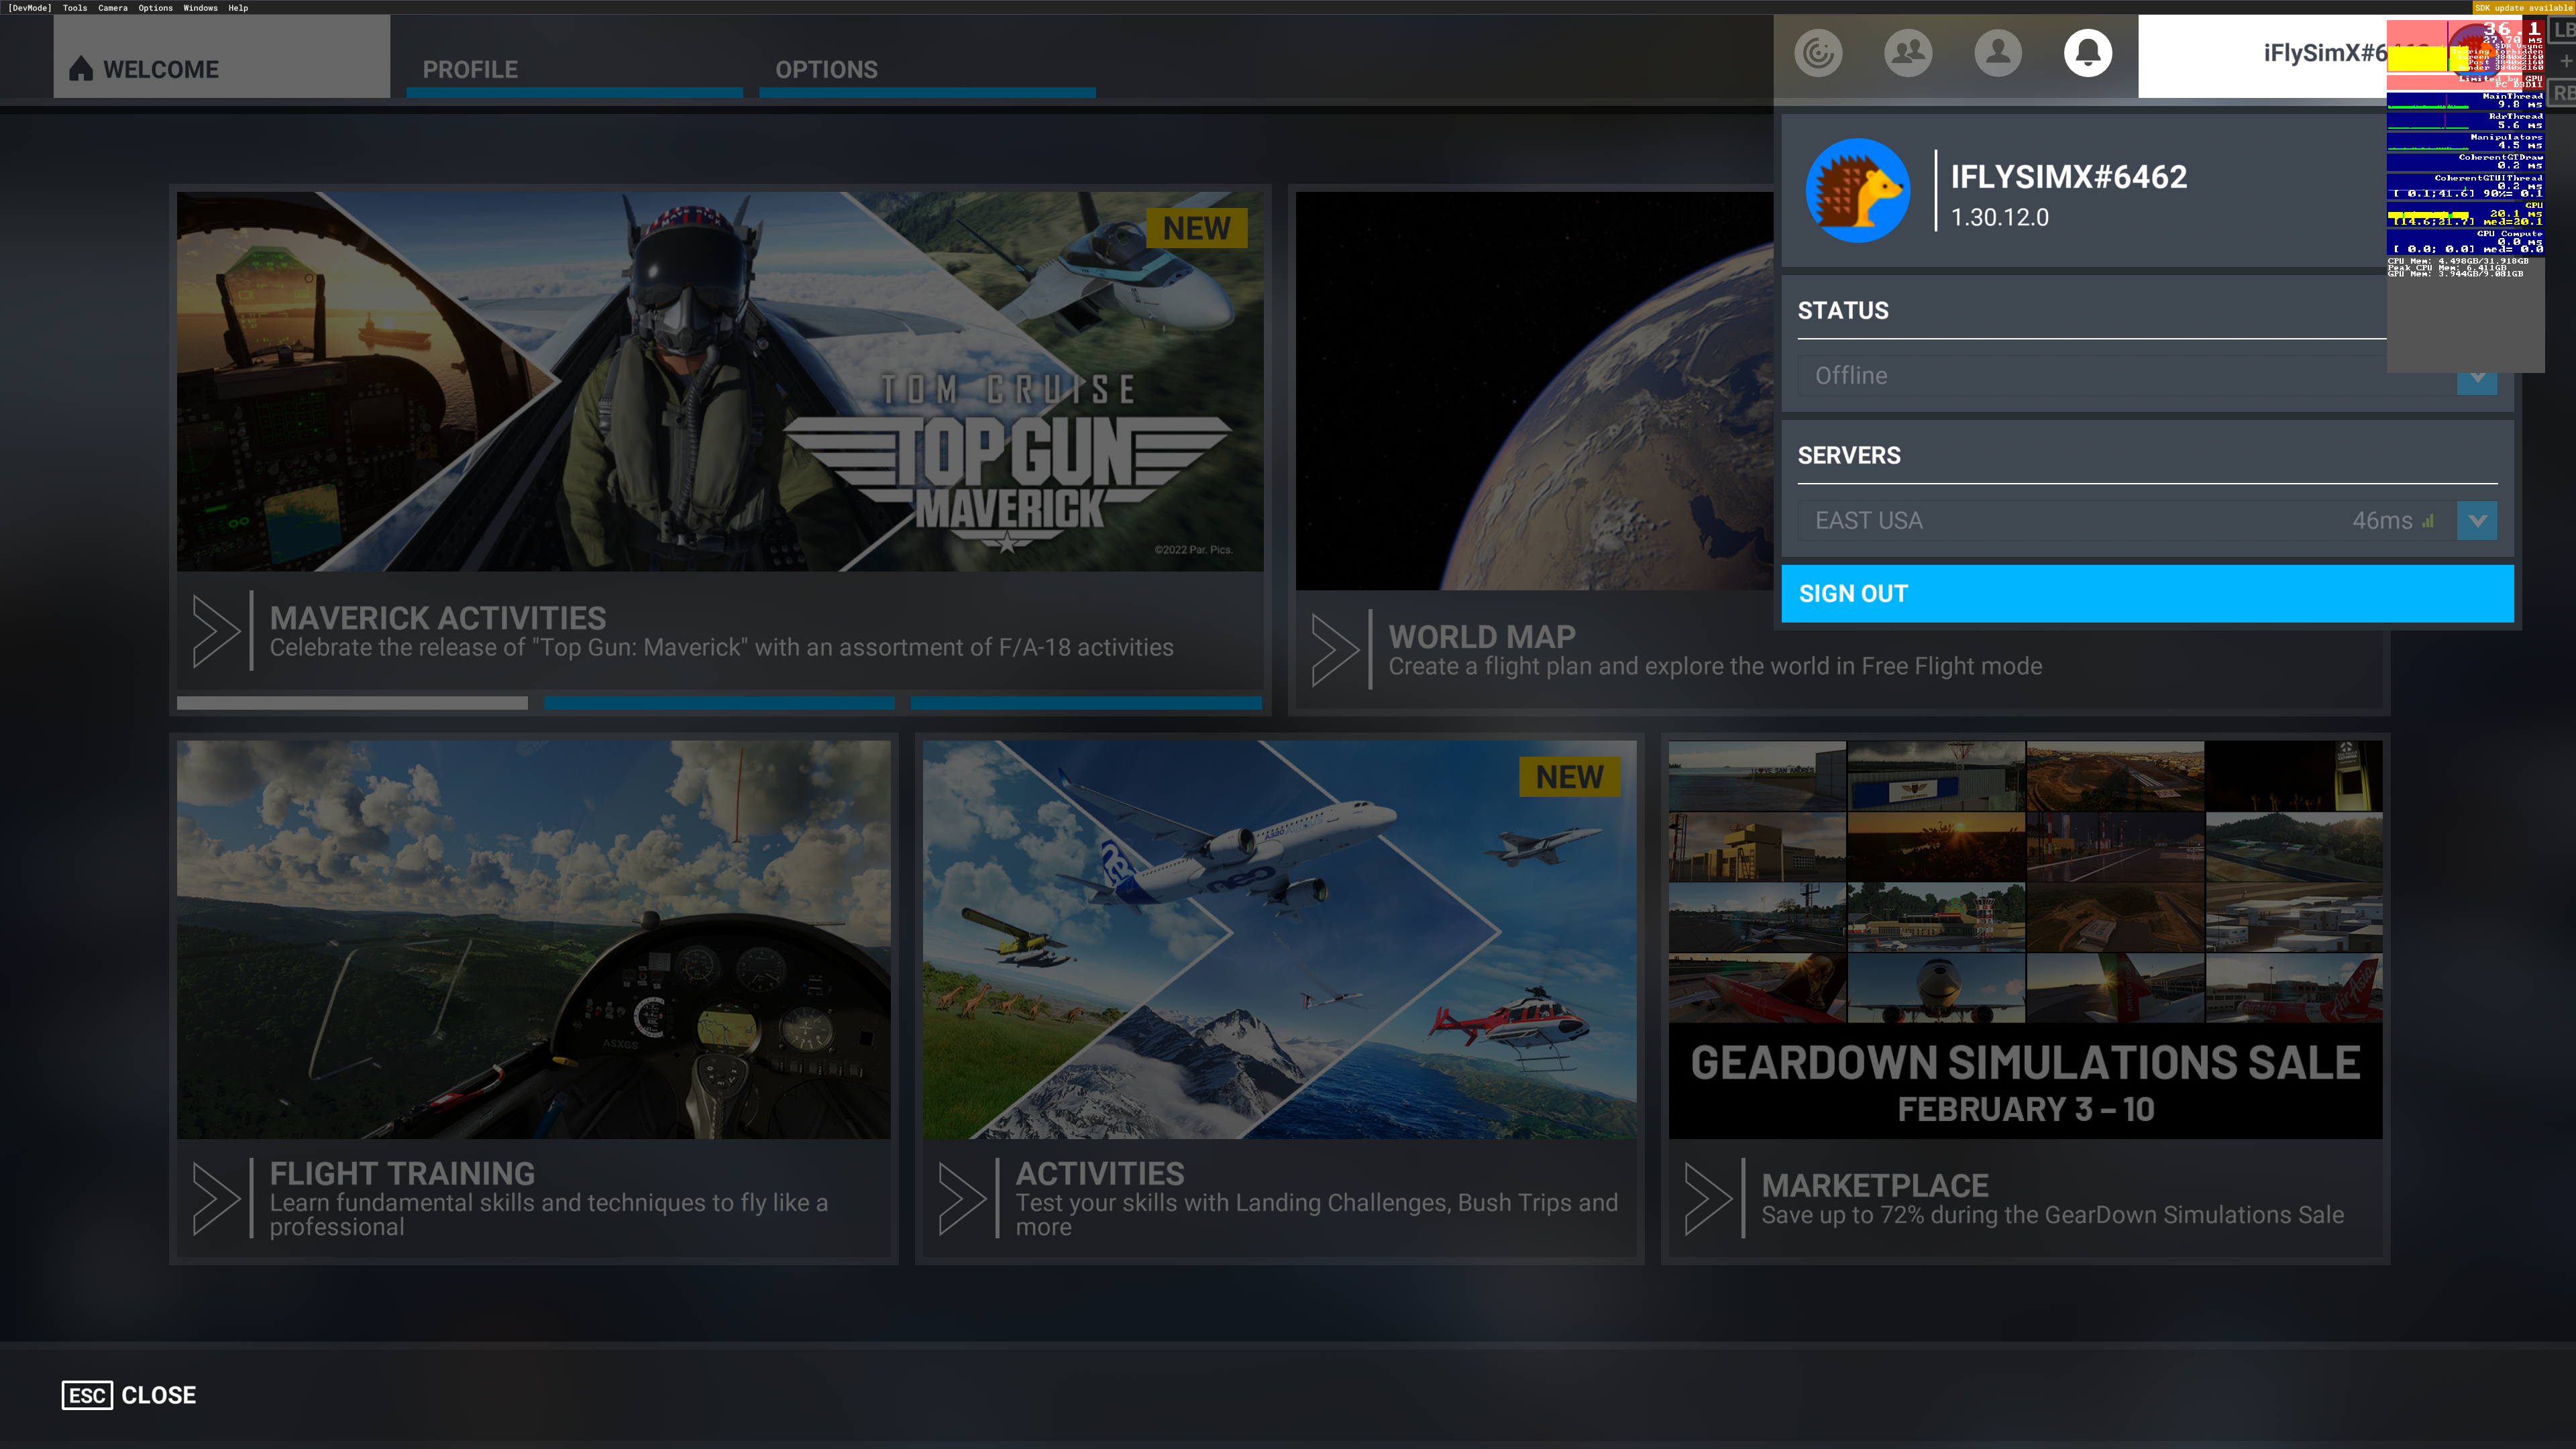Click the version number 1.30.12.0
The image size is (2576, 1449).
1999,218
